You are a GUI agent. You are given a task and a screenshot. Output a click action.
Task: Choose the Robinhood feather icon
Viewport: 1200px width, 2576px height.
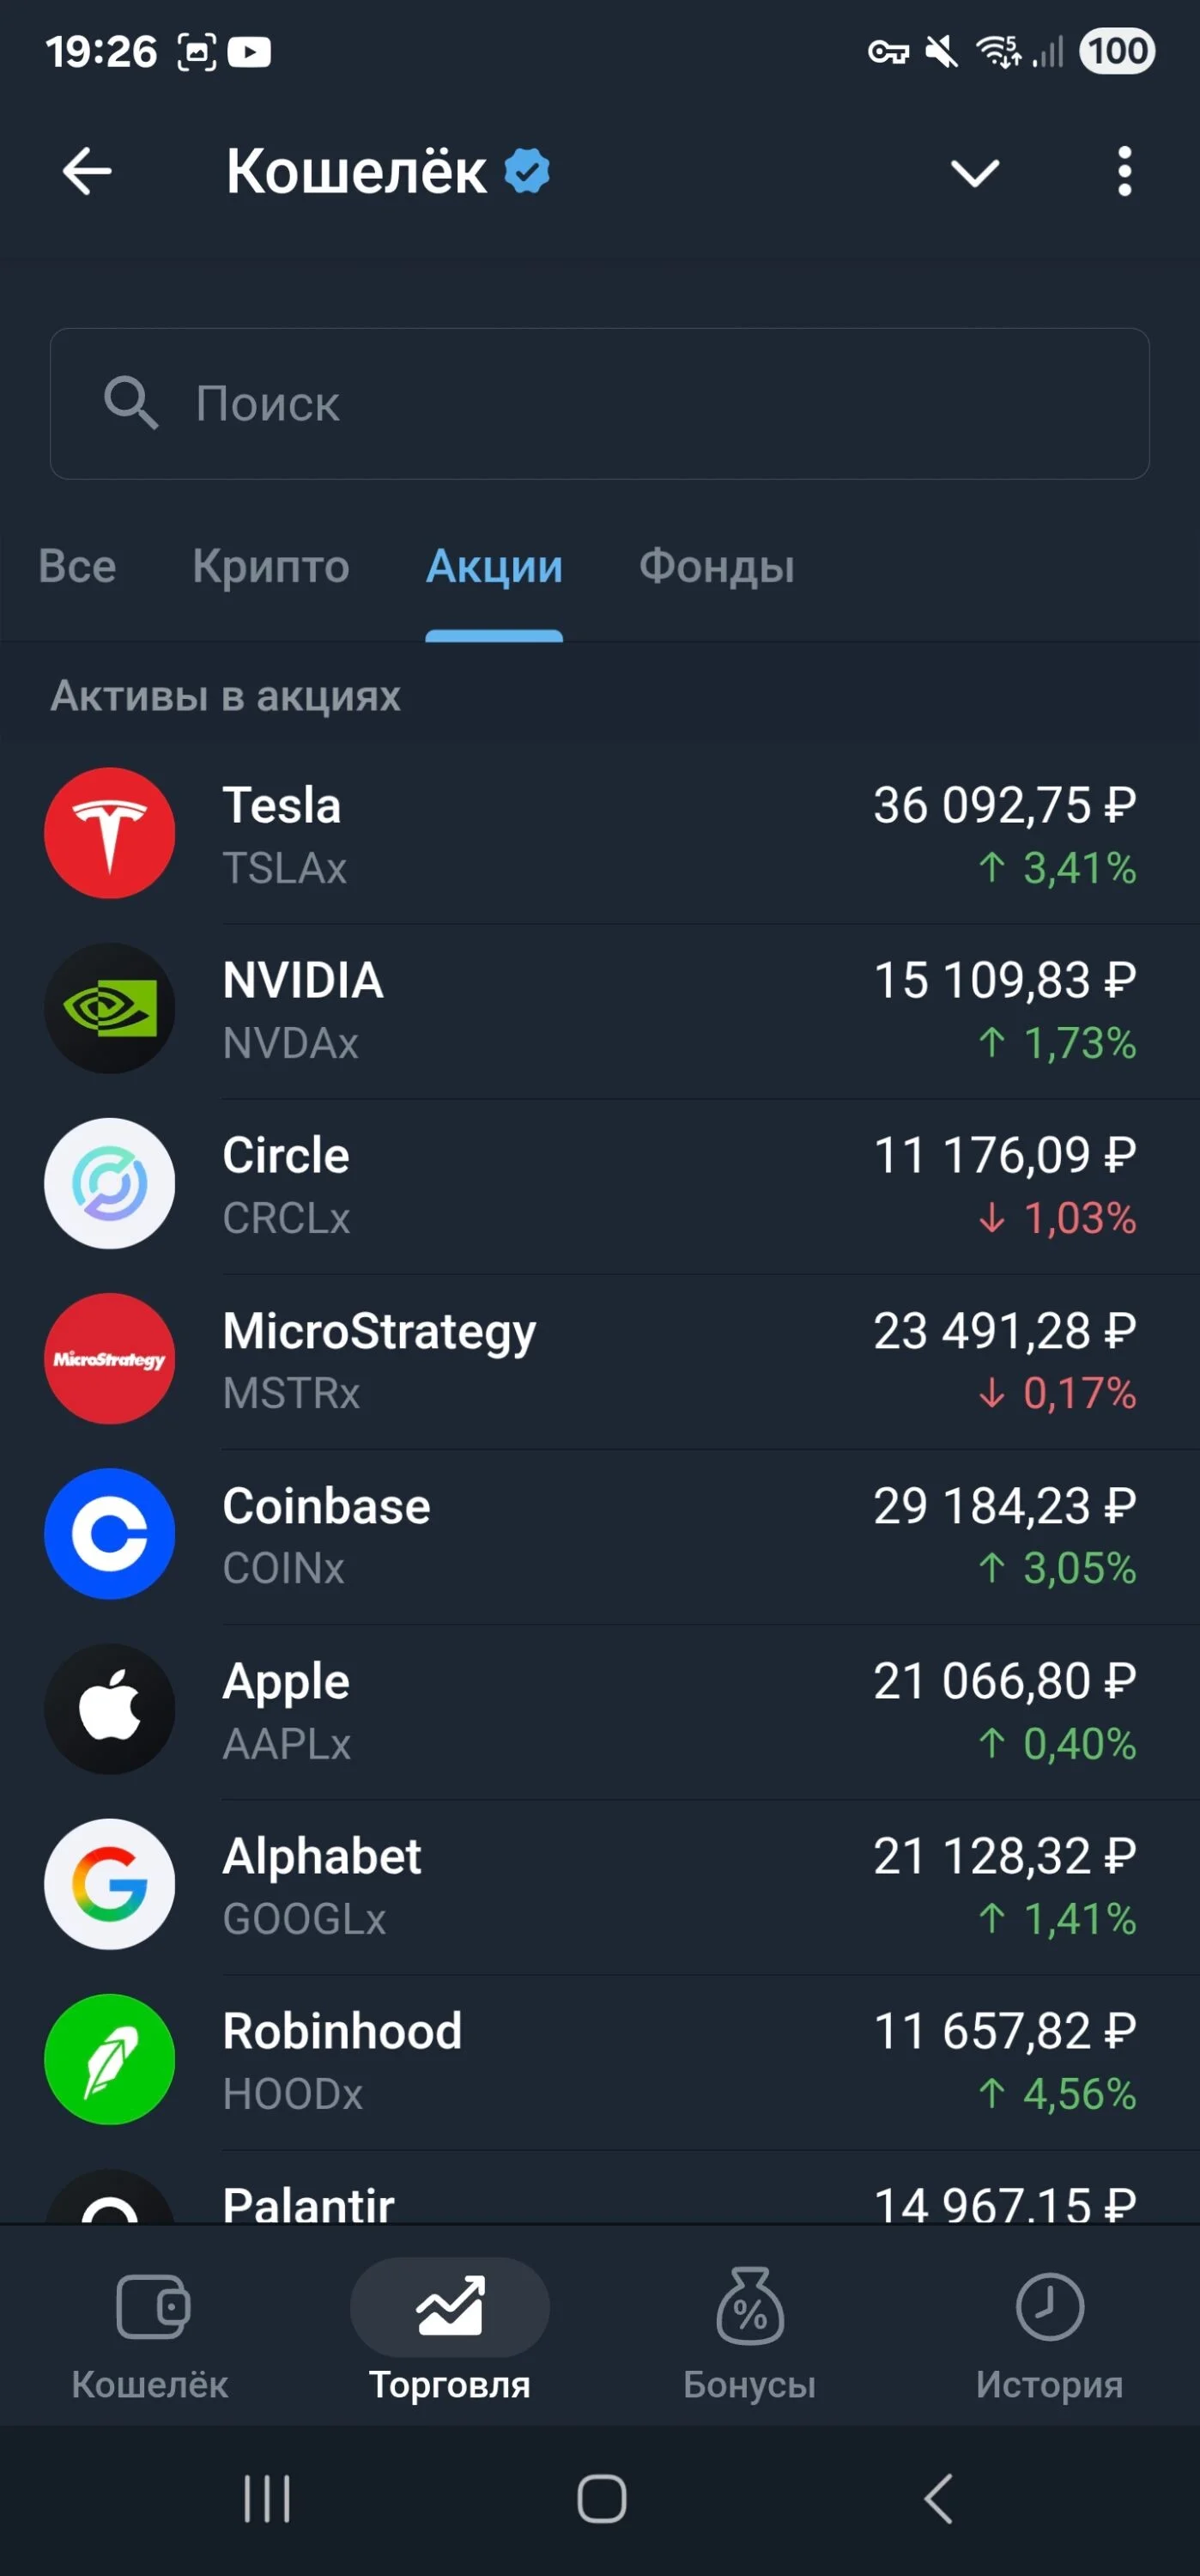[x=110, y=2058]
